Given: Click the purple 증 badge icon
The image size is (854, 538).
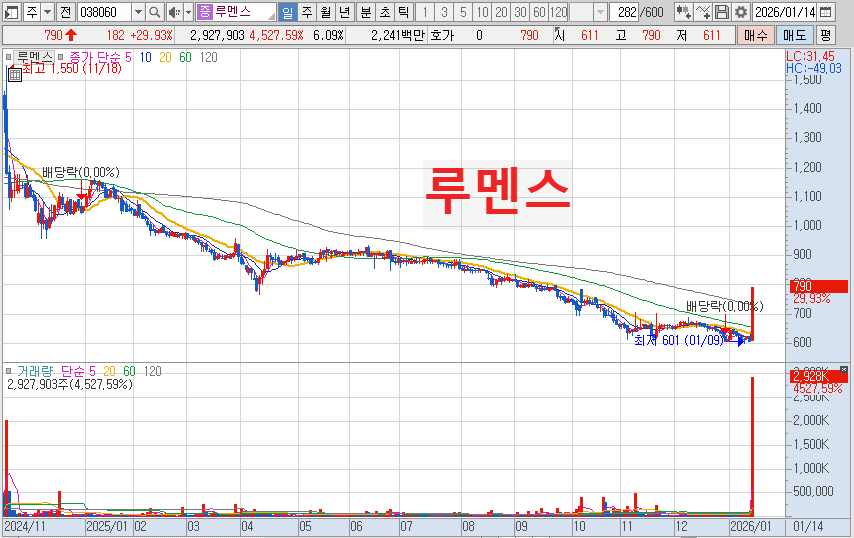Looking at the screenshot, I should pyautogui.click(x=204, y=11).
